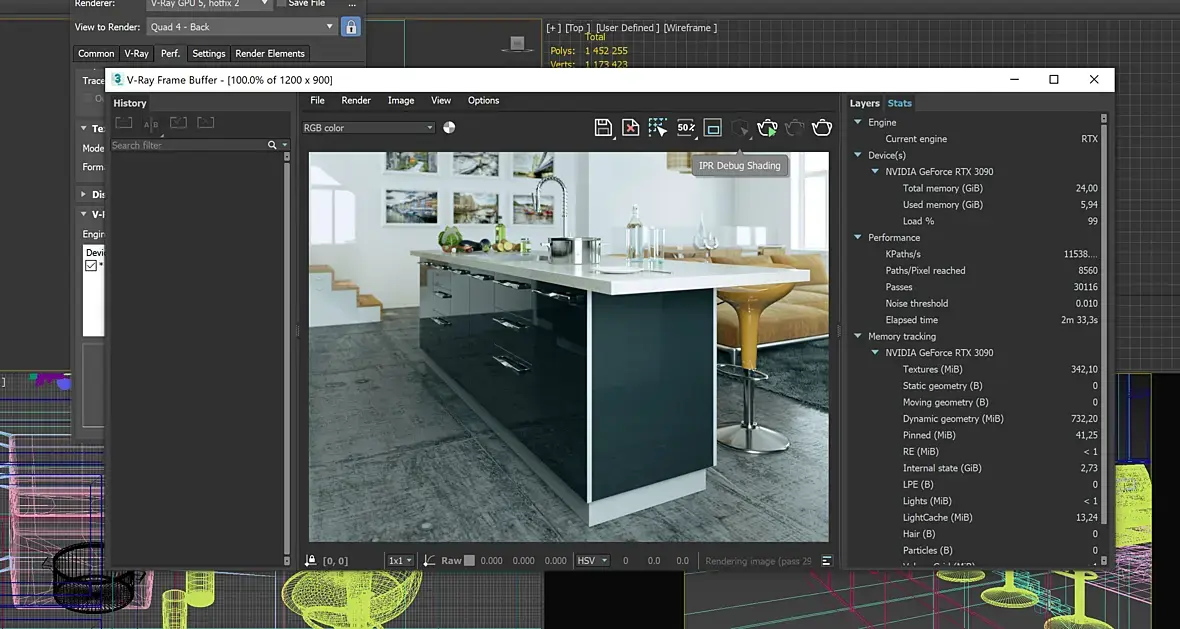
Task: Activate the Follow mouse render icon
Action: click(x=657, y=127)
